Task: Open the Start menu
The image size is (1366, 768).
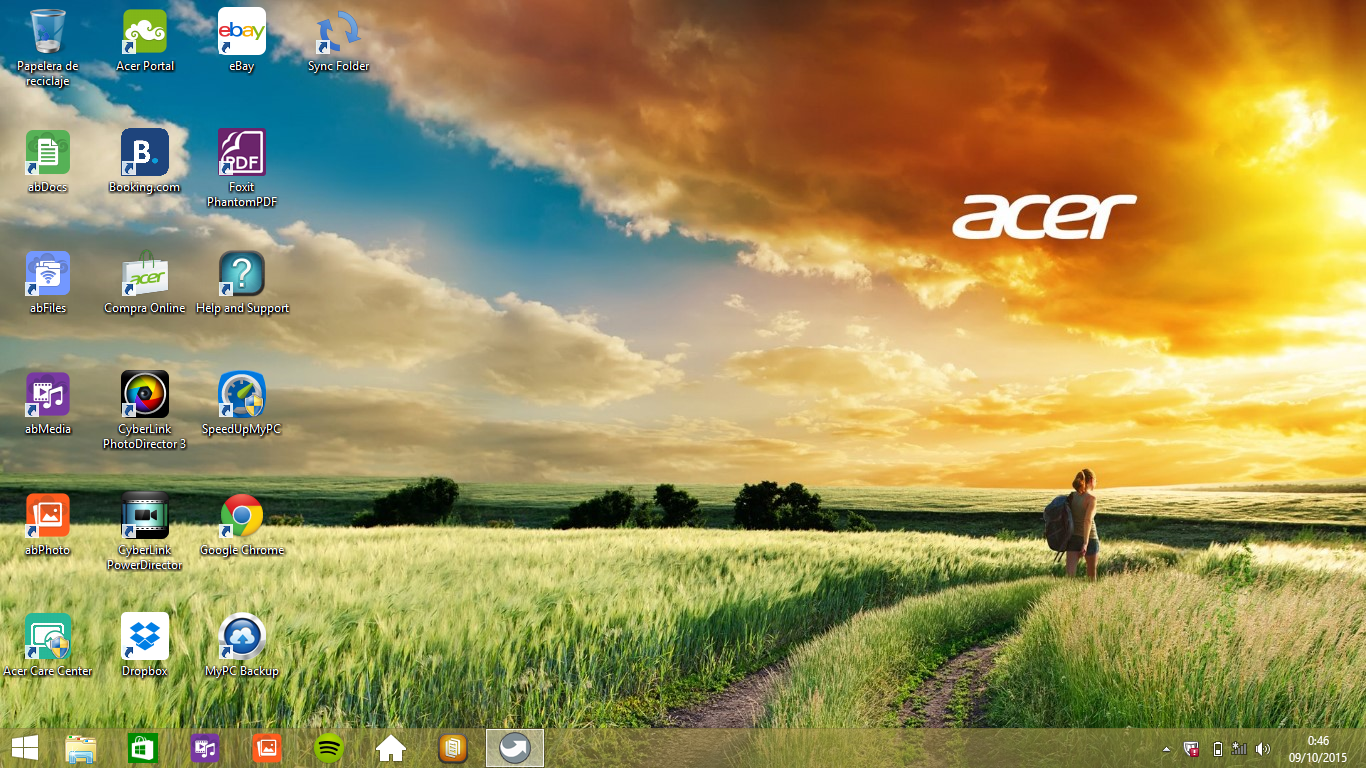Action: (23, 747)
